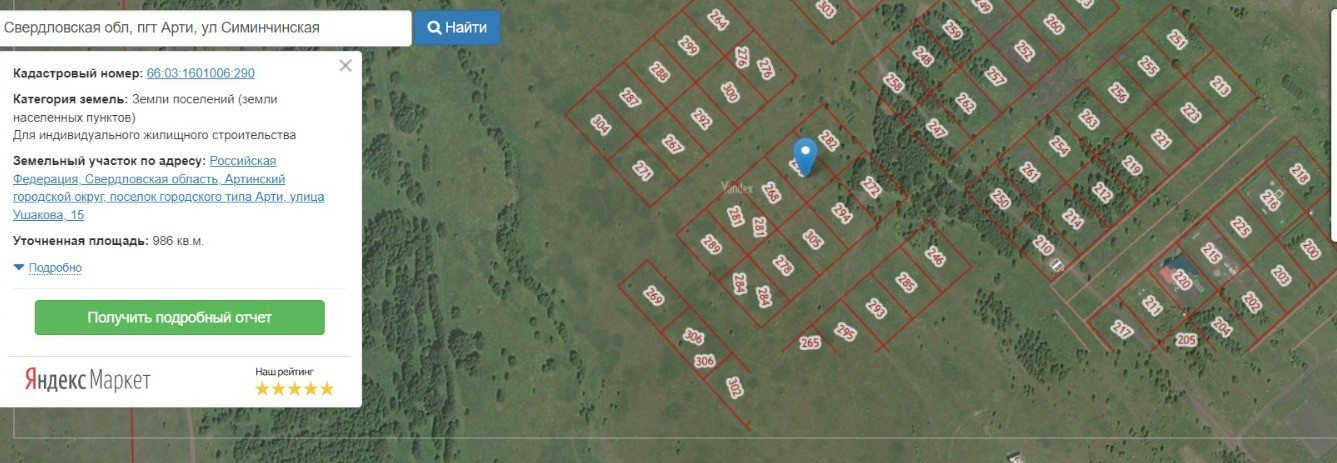The height and width of the screenshot is (463, 1337).
Task: Select parcel labeled 271 on map
Action: pos(642,171)
